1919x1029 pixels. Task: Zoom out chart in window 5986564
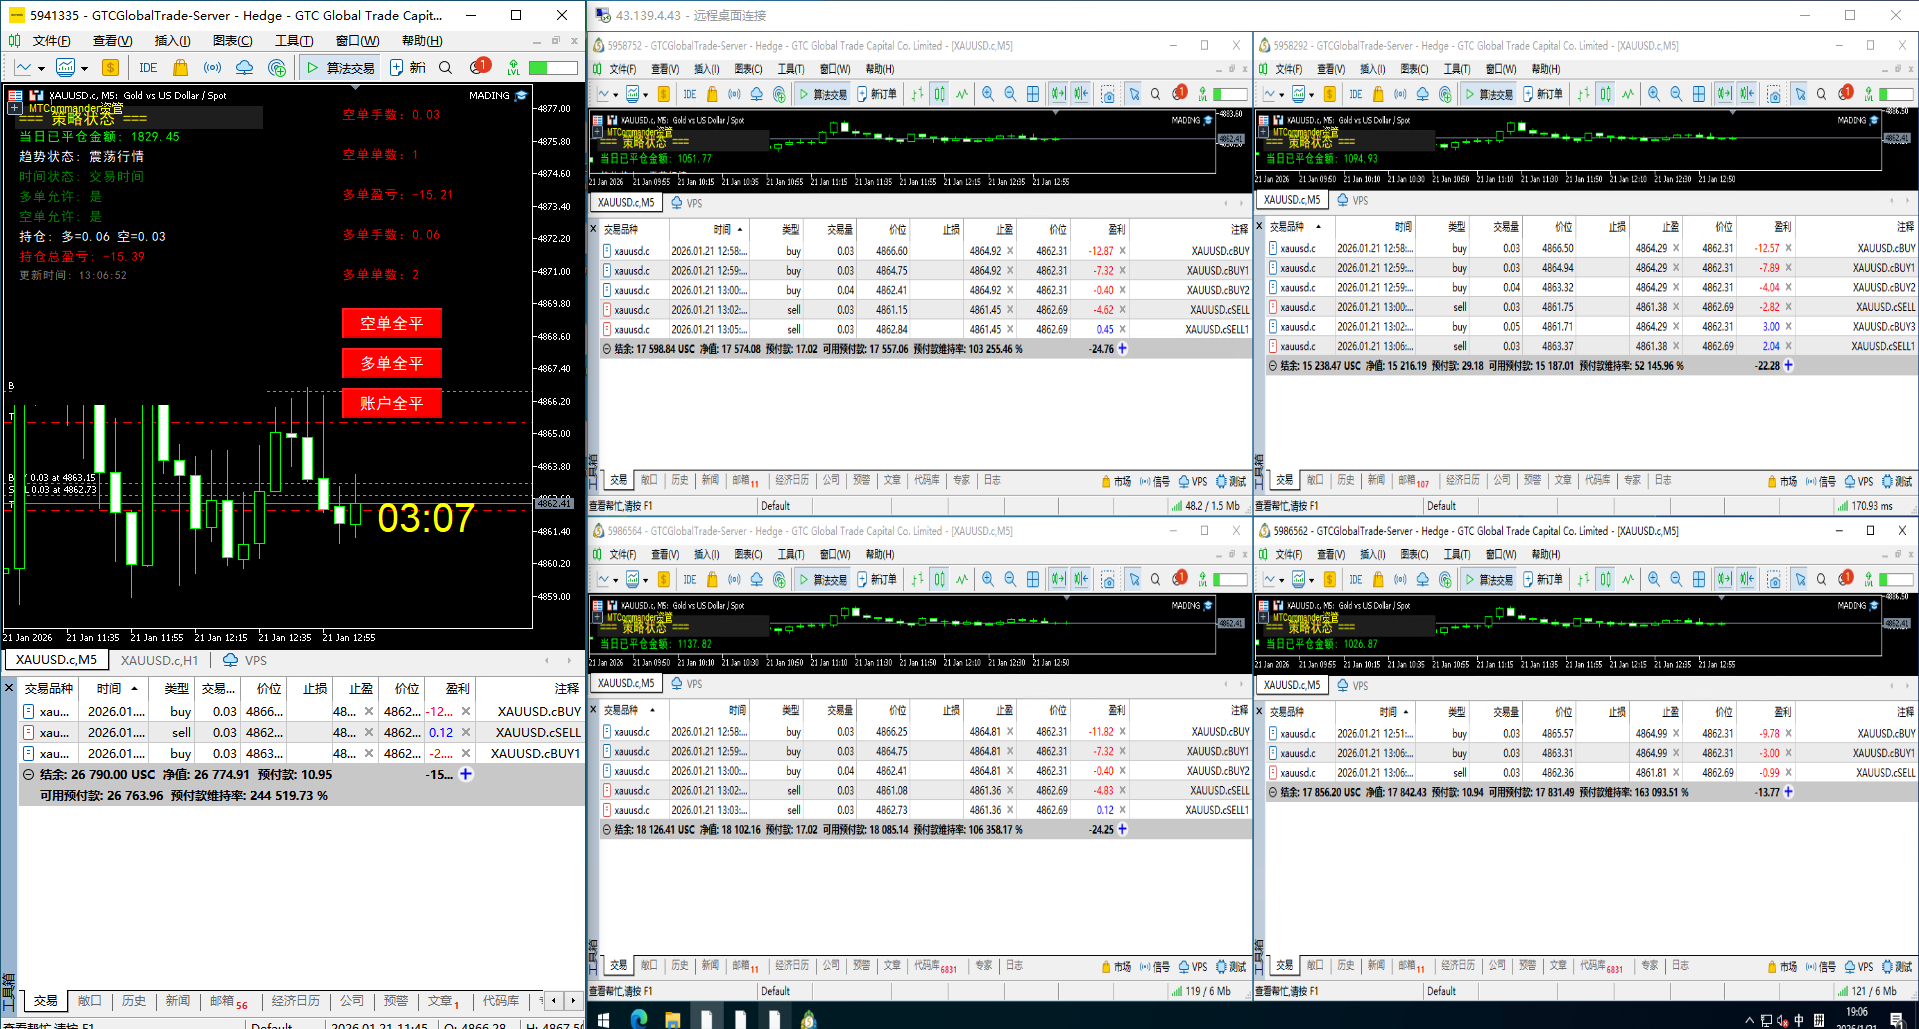point(1010,579)
